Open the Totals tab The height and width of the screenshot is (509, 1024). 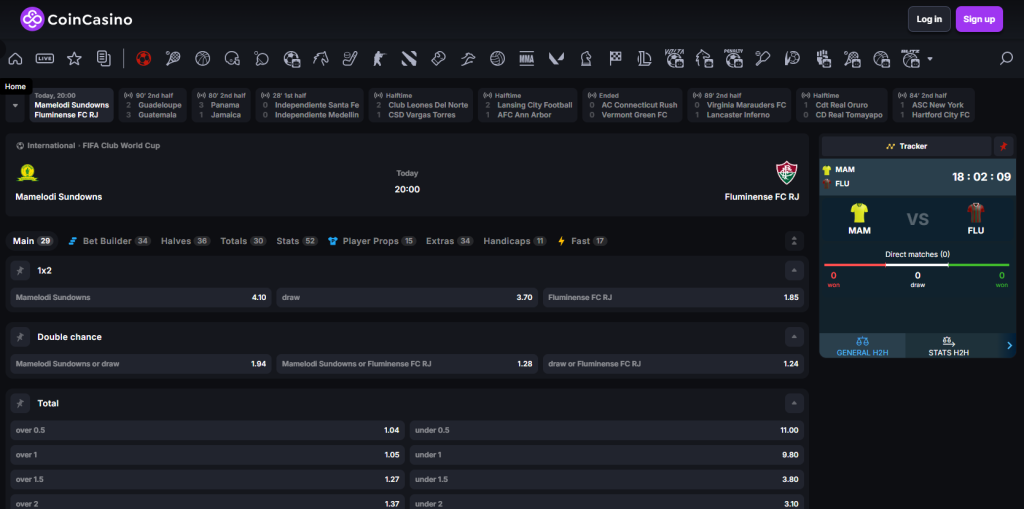click(244, 241)
